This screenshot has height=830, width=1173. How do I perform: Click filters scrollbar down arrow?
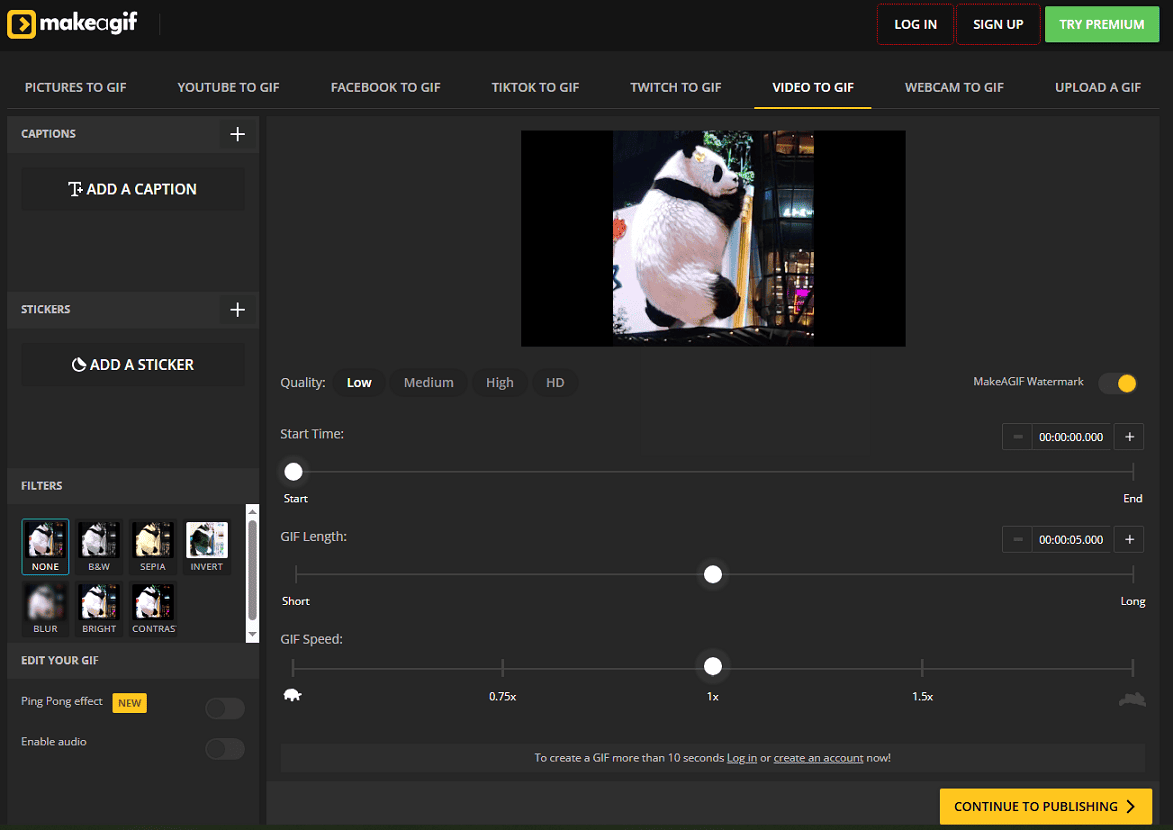click(253, 635)
